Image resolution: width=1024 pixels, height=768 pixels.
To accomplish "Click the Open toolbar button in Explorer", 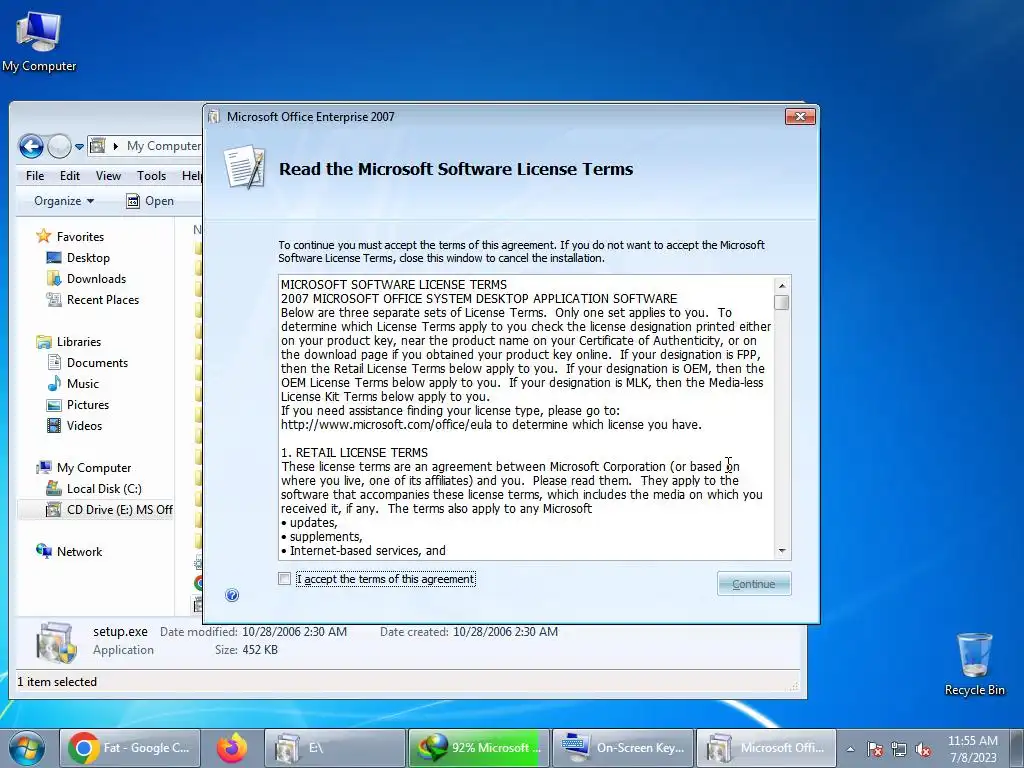I will point(150,201).
